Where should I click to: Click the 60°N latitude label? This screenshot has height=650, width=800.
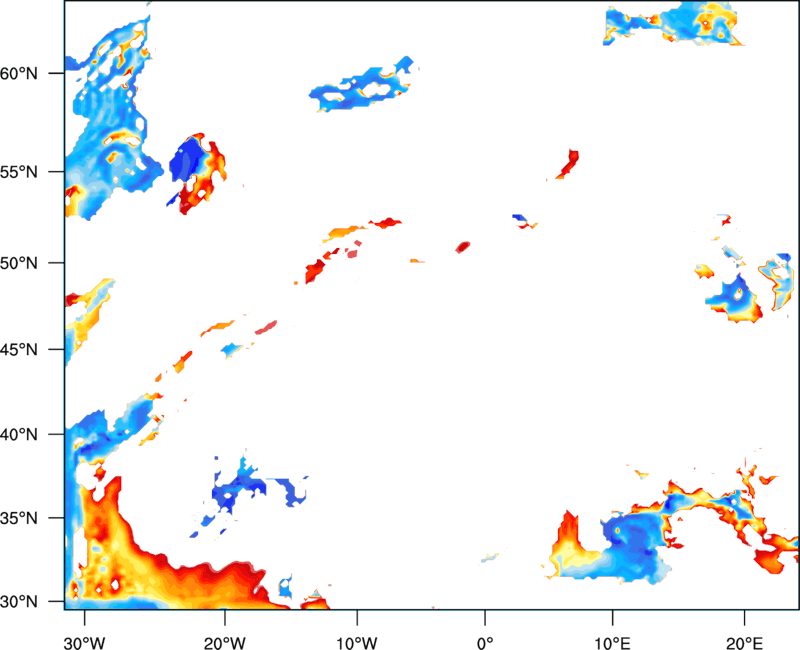tap(19, 74)
